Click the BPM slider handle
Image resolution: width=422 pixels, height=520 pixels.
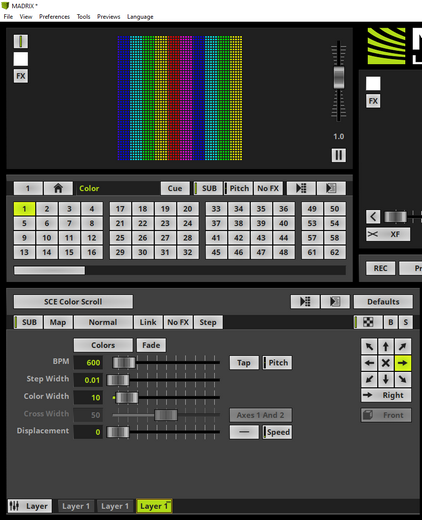(124, 363)
